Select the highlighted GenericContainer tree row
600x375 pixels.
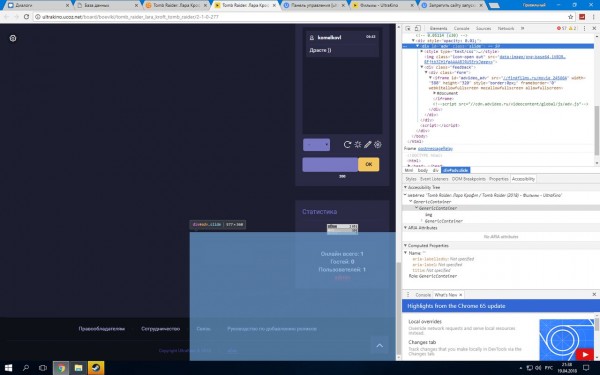(x=499, y=208)
